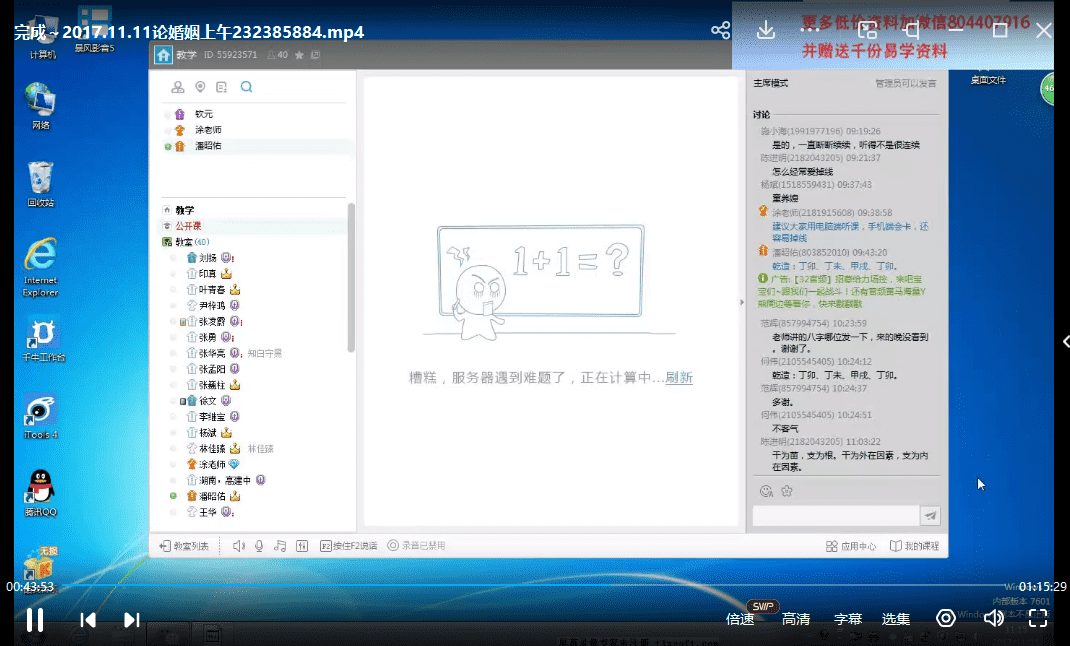
Task: Pause the video playback
Action: click(34, 620)
